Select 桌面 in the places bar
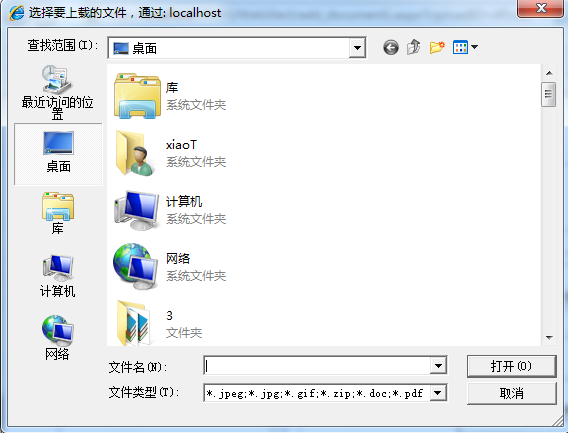This screenshot has height=433, width=568. tap(58, 154)
